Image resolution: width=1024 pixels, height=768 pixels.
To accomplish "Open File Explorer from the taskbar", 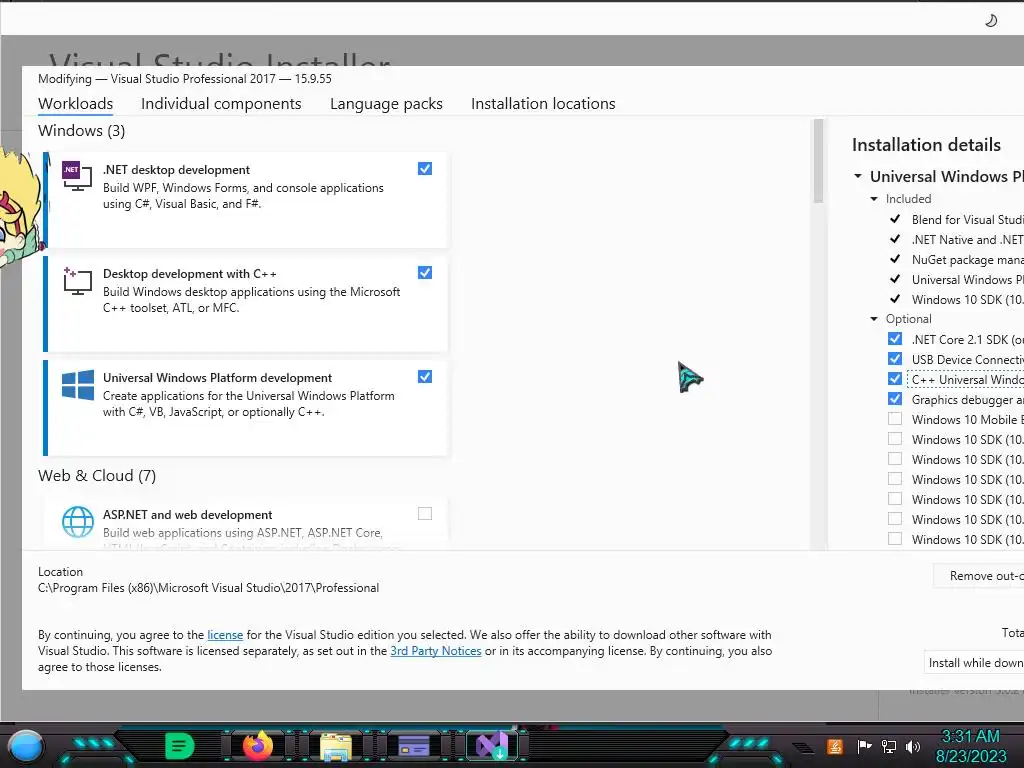I will 336,746.
